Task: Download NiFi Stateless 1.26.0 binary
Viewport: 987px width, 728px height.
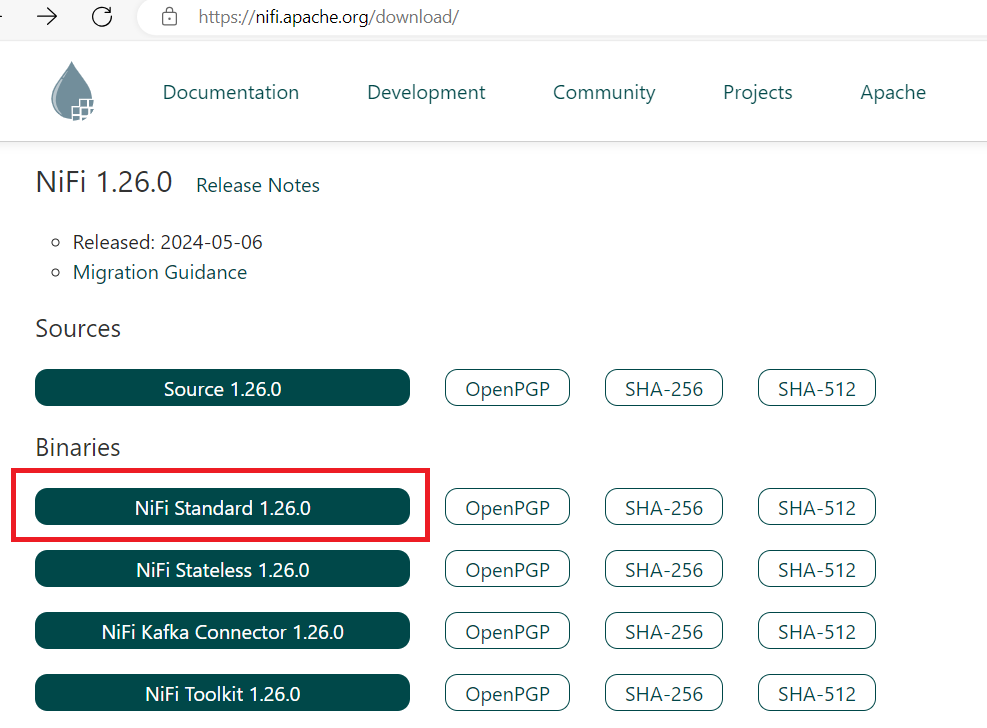Action: click(222, 569)
